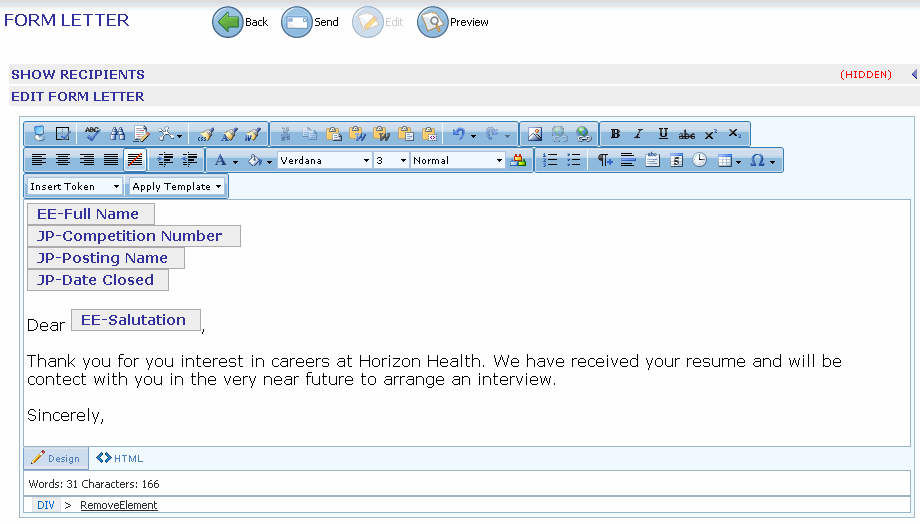Switch to the HTML tab
920x524 pixels.
coord(120,458)
